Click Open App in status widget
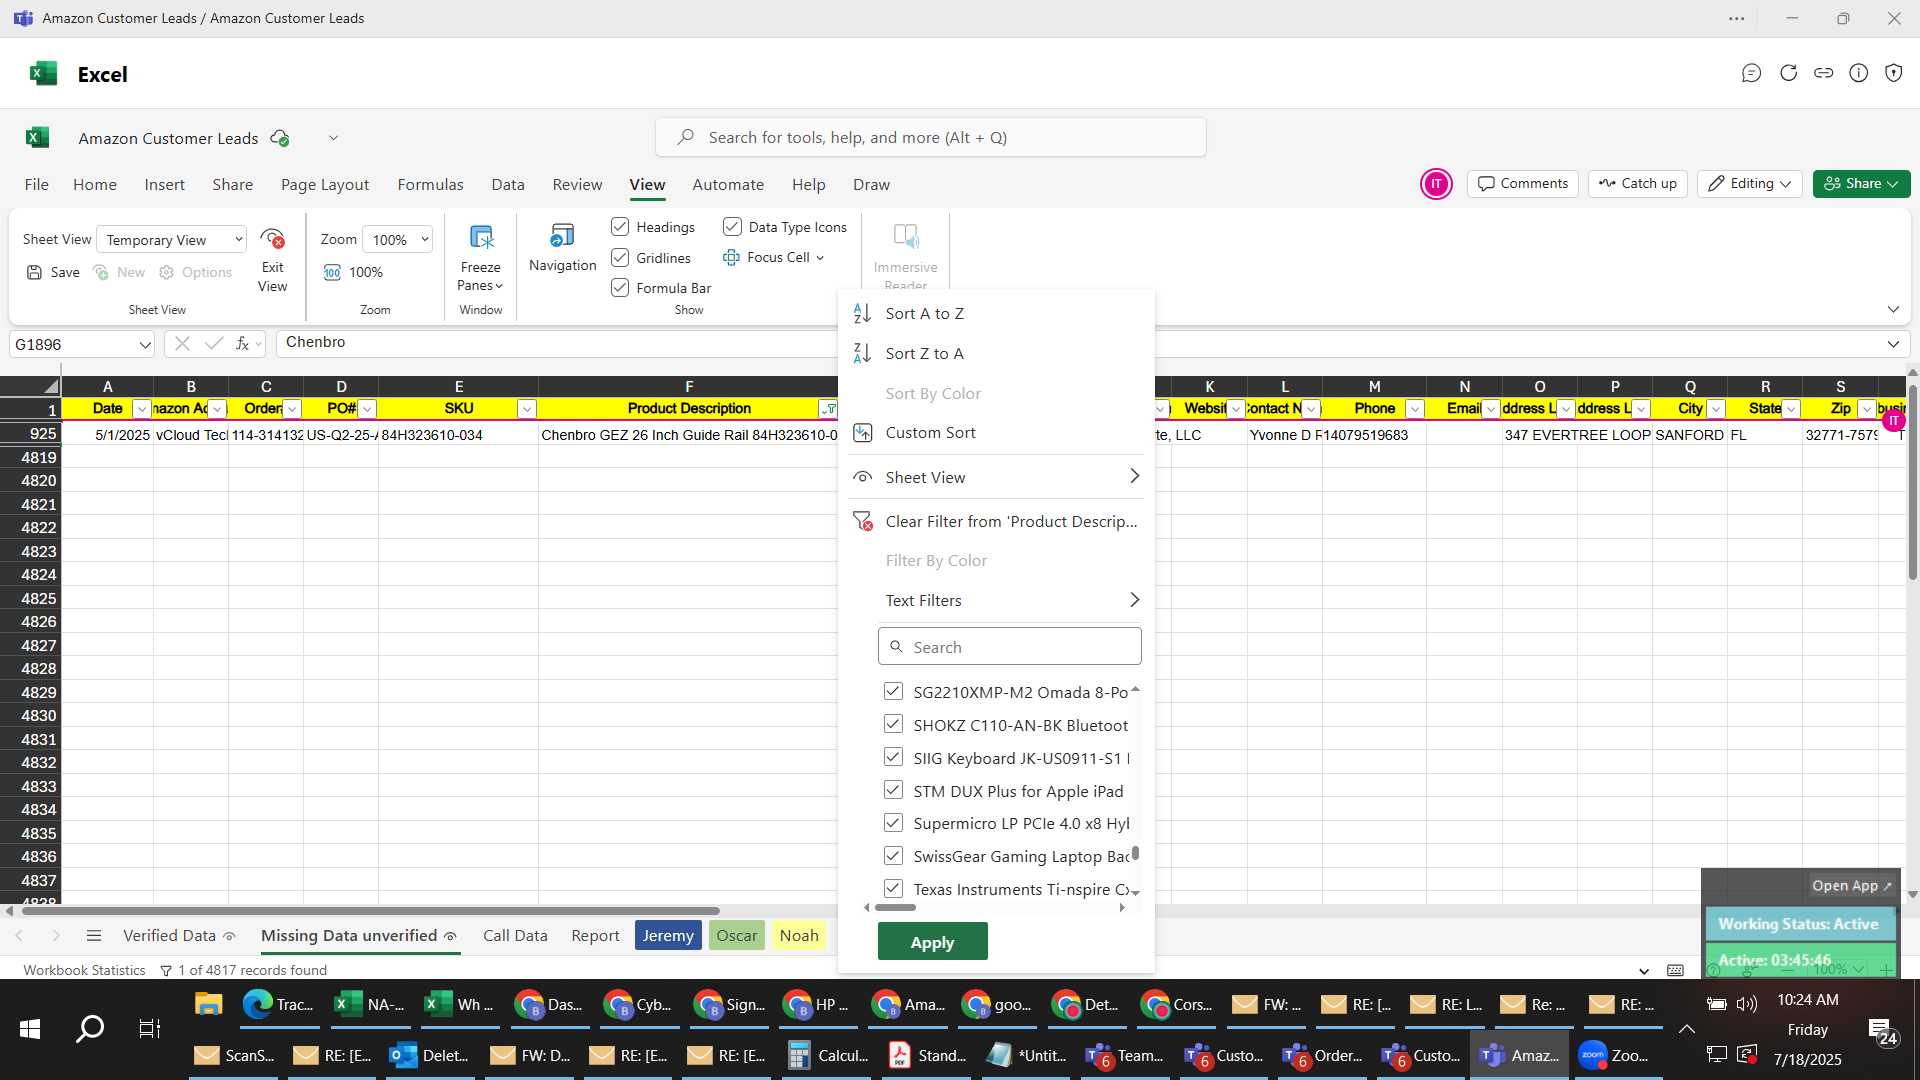The image size is (1920, 1080). [x=1851, y=885]
